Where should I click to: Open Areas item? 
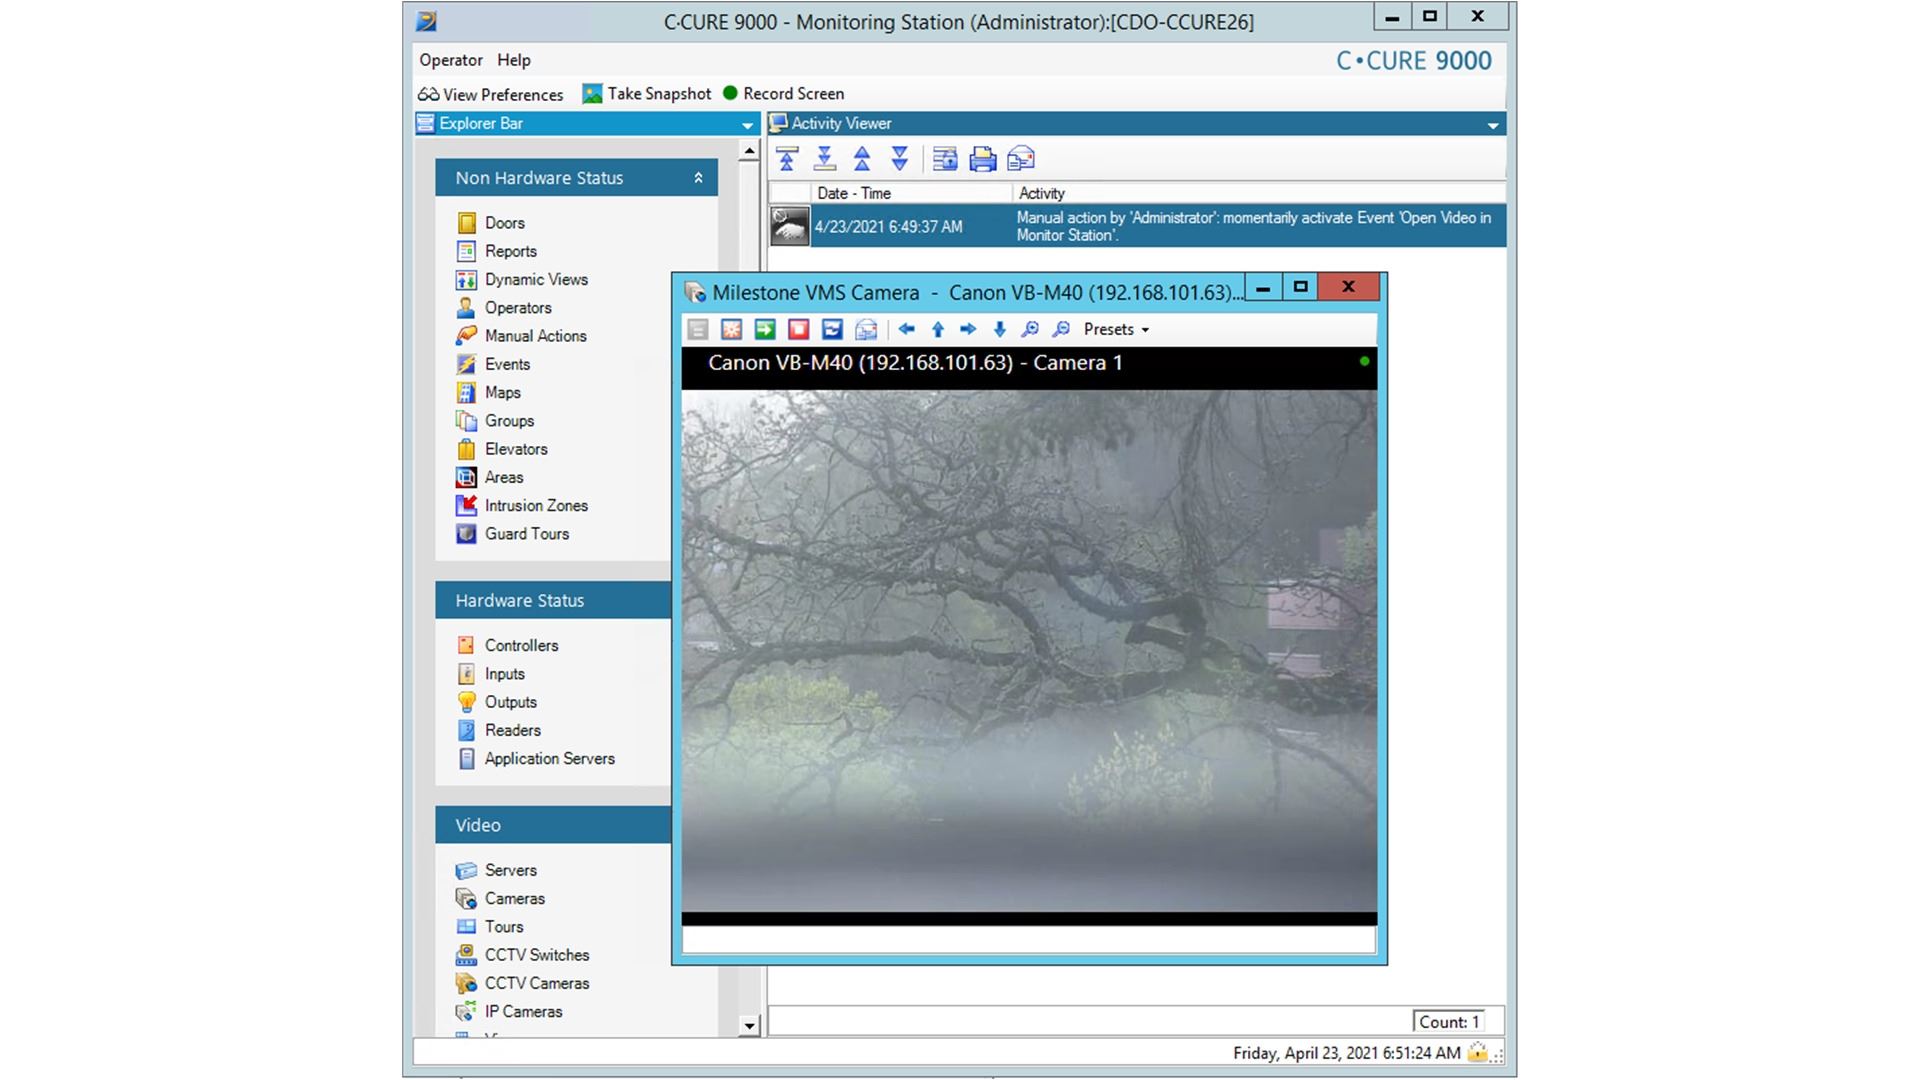coord(490,477)
